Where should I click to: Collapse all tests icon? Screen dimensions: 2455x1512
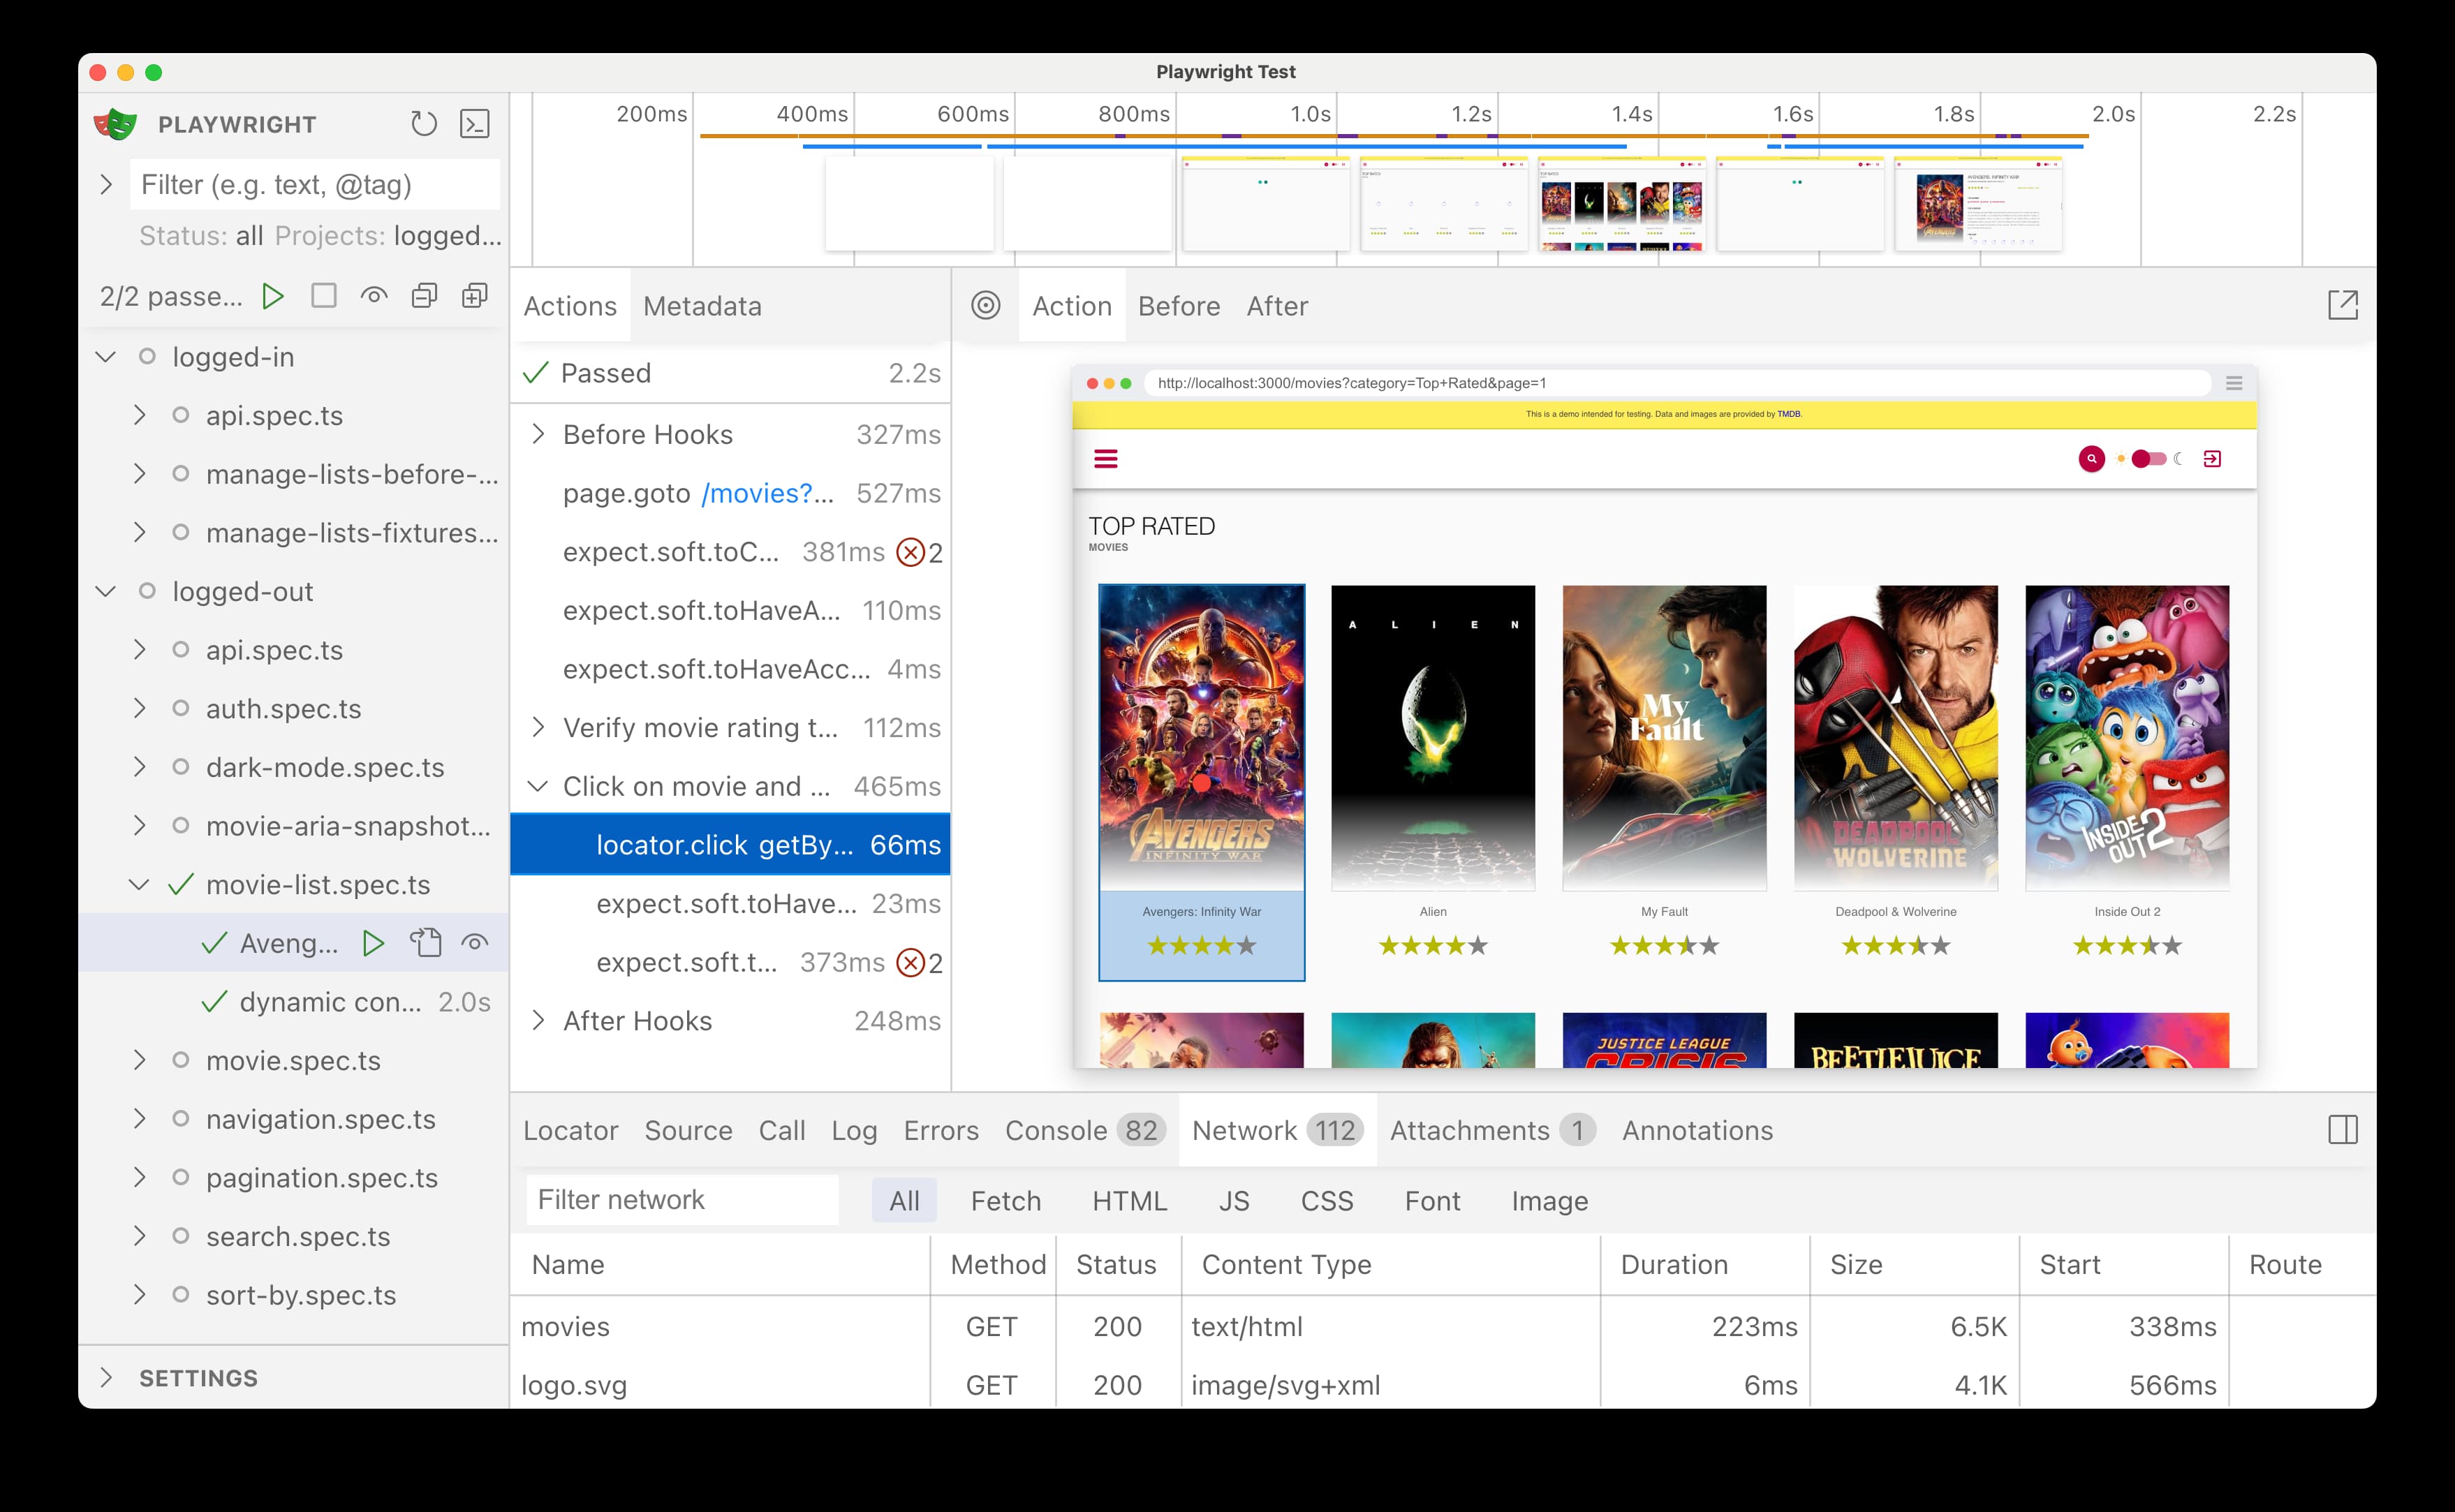point(424,296)
